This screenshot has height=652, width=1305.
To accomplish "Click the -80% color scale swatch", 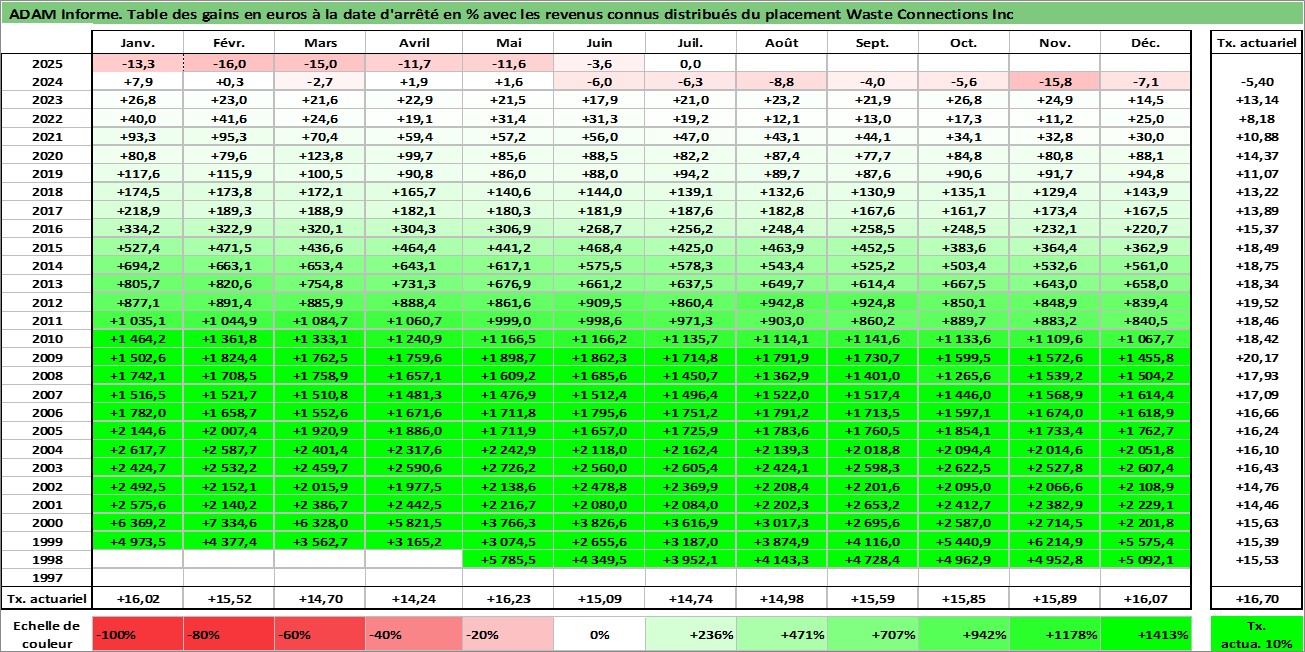I will click(228, 634).
